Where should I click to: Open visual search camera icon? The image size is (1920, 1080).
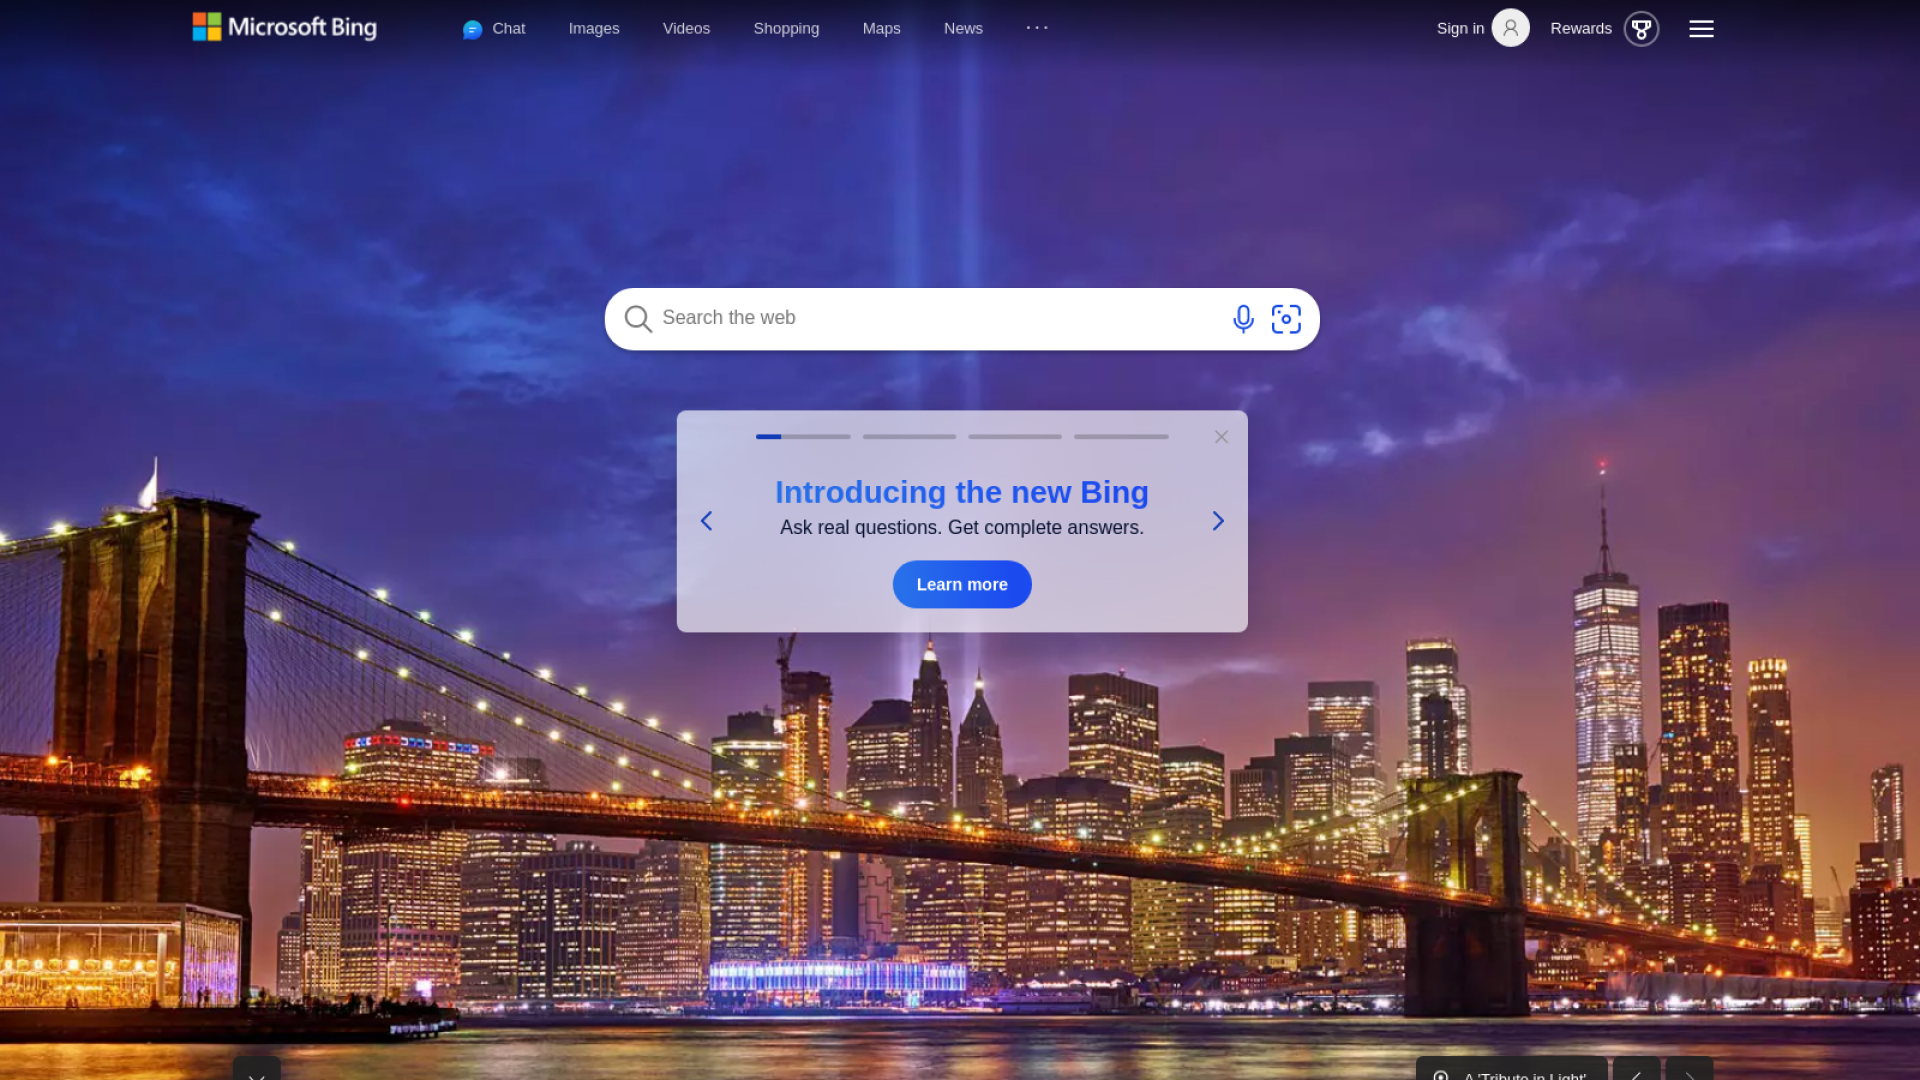pyautogui.click(x=1286, y=319)
